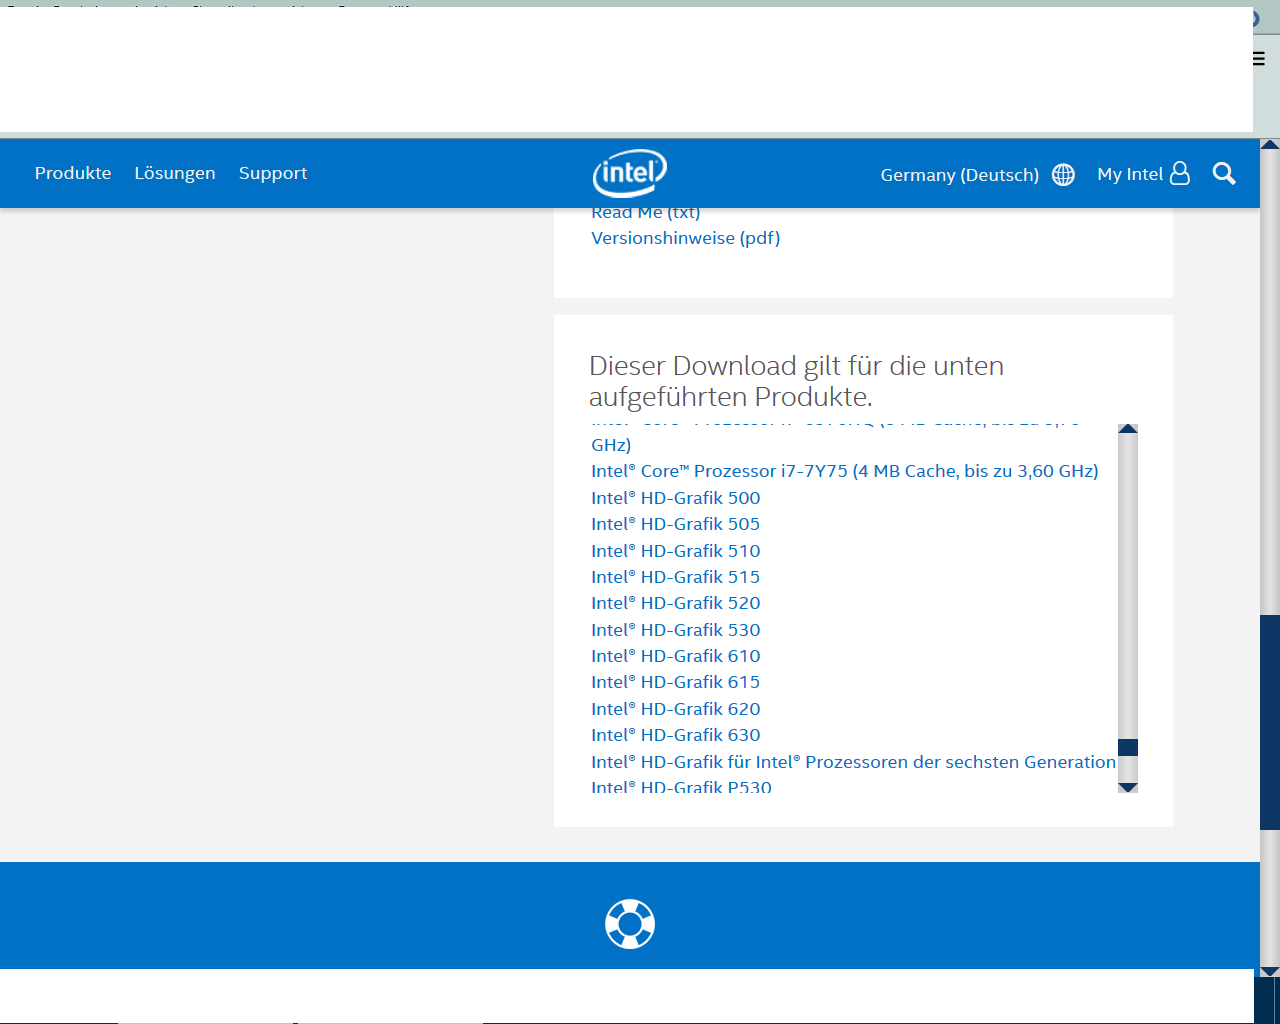Click the page scrollbar up arrow

[x=1270, y=145]
